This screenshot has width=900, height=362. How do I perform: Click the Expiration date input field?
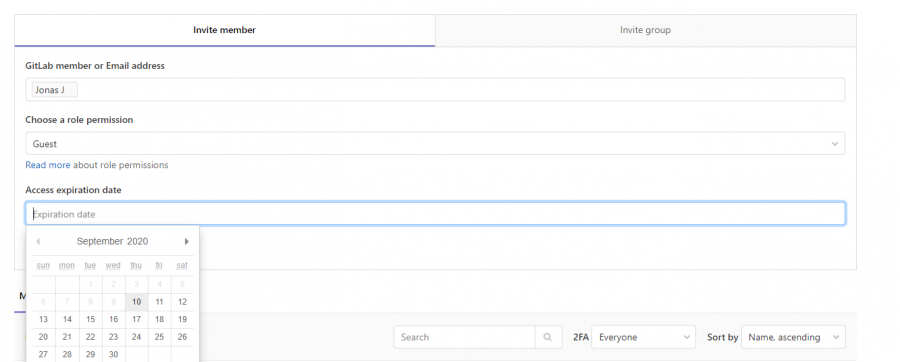435,214
